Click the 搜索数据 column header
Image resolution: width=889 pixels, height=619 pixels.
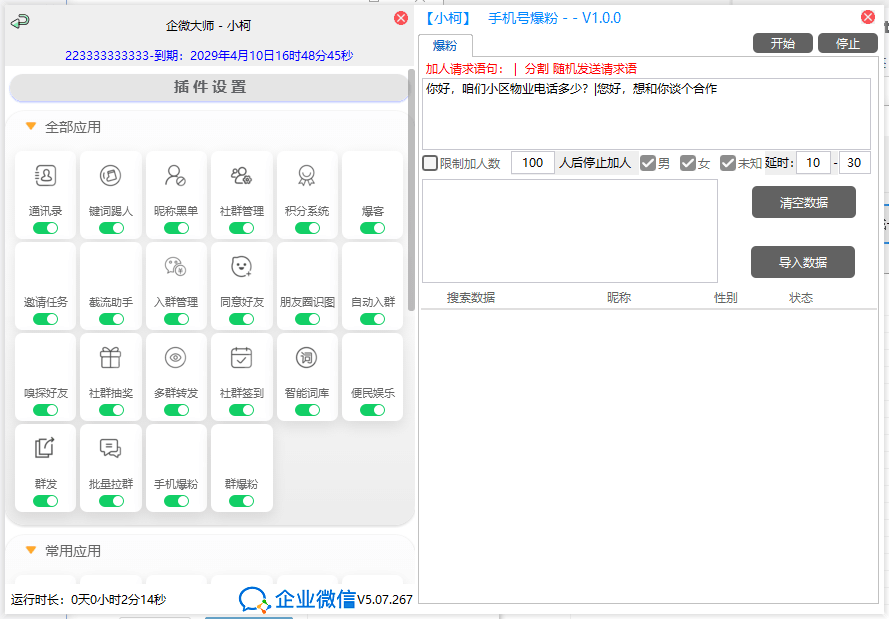coord(471,298)
